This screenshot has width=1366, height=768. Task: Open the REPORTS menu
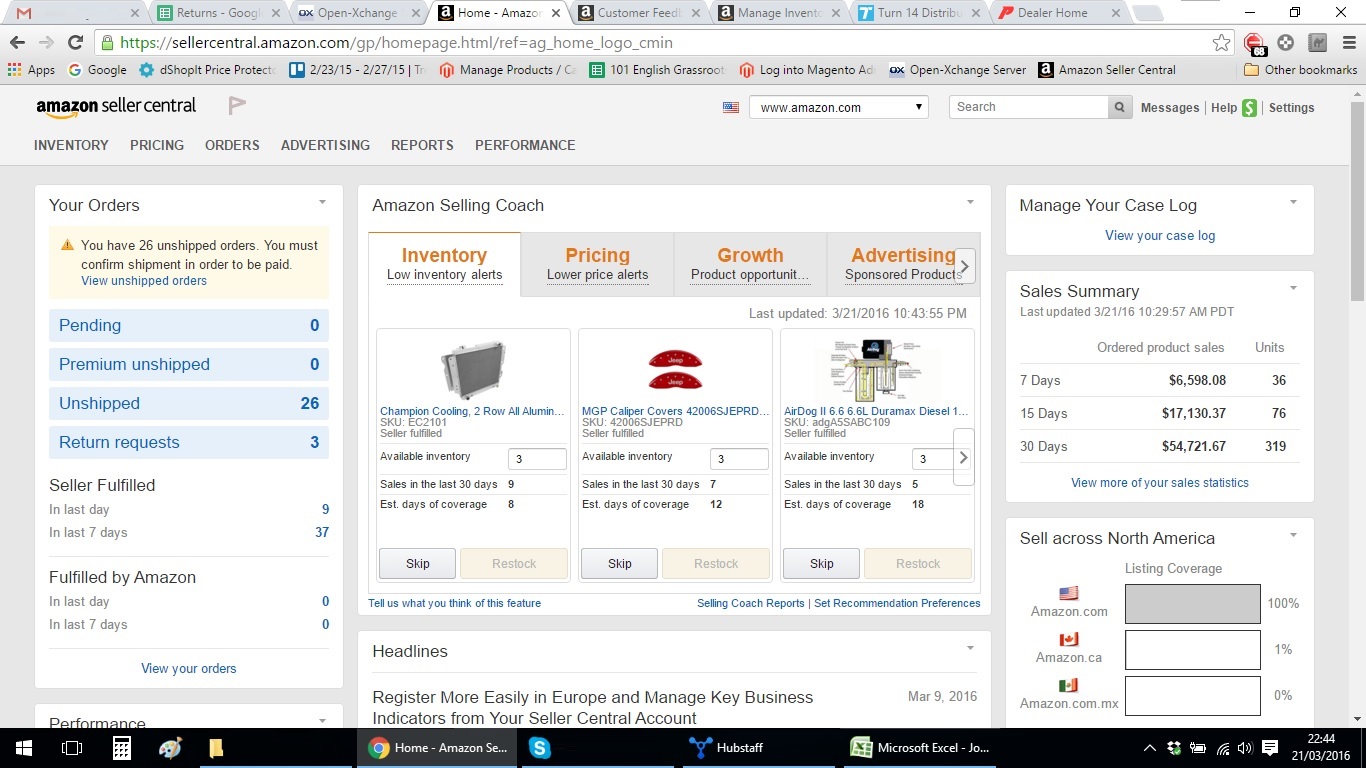422,145
